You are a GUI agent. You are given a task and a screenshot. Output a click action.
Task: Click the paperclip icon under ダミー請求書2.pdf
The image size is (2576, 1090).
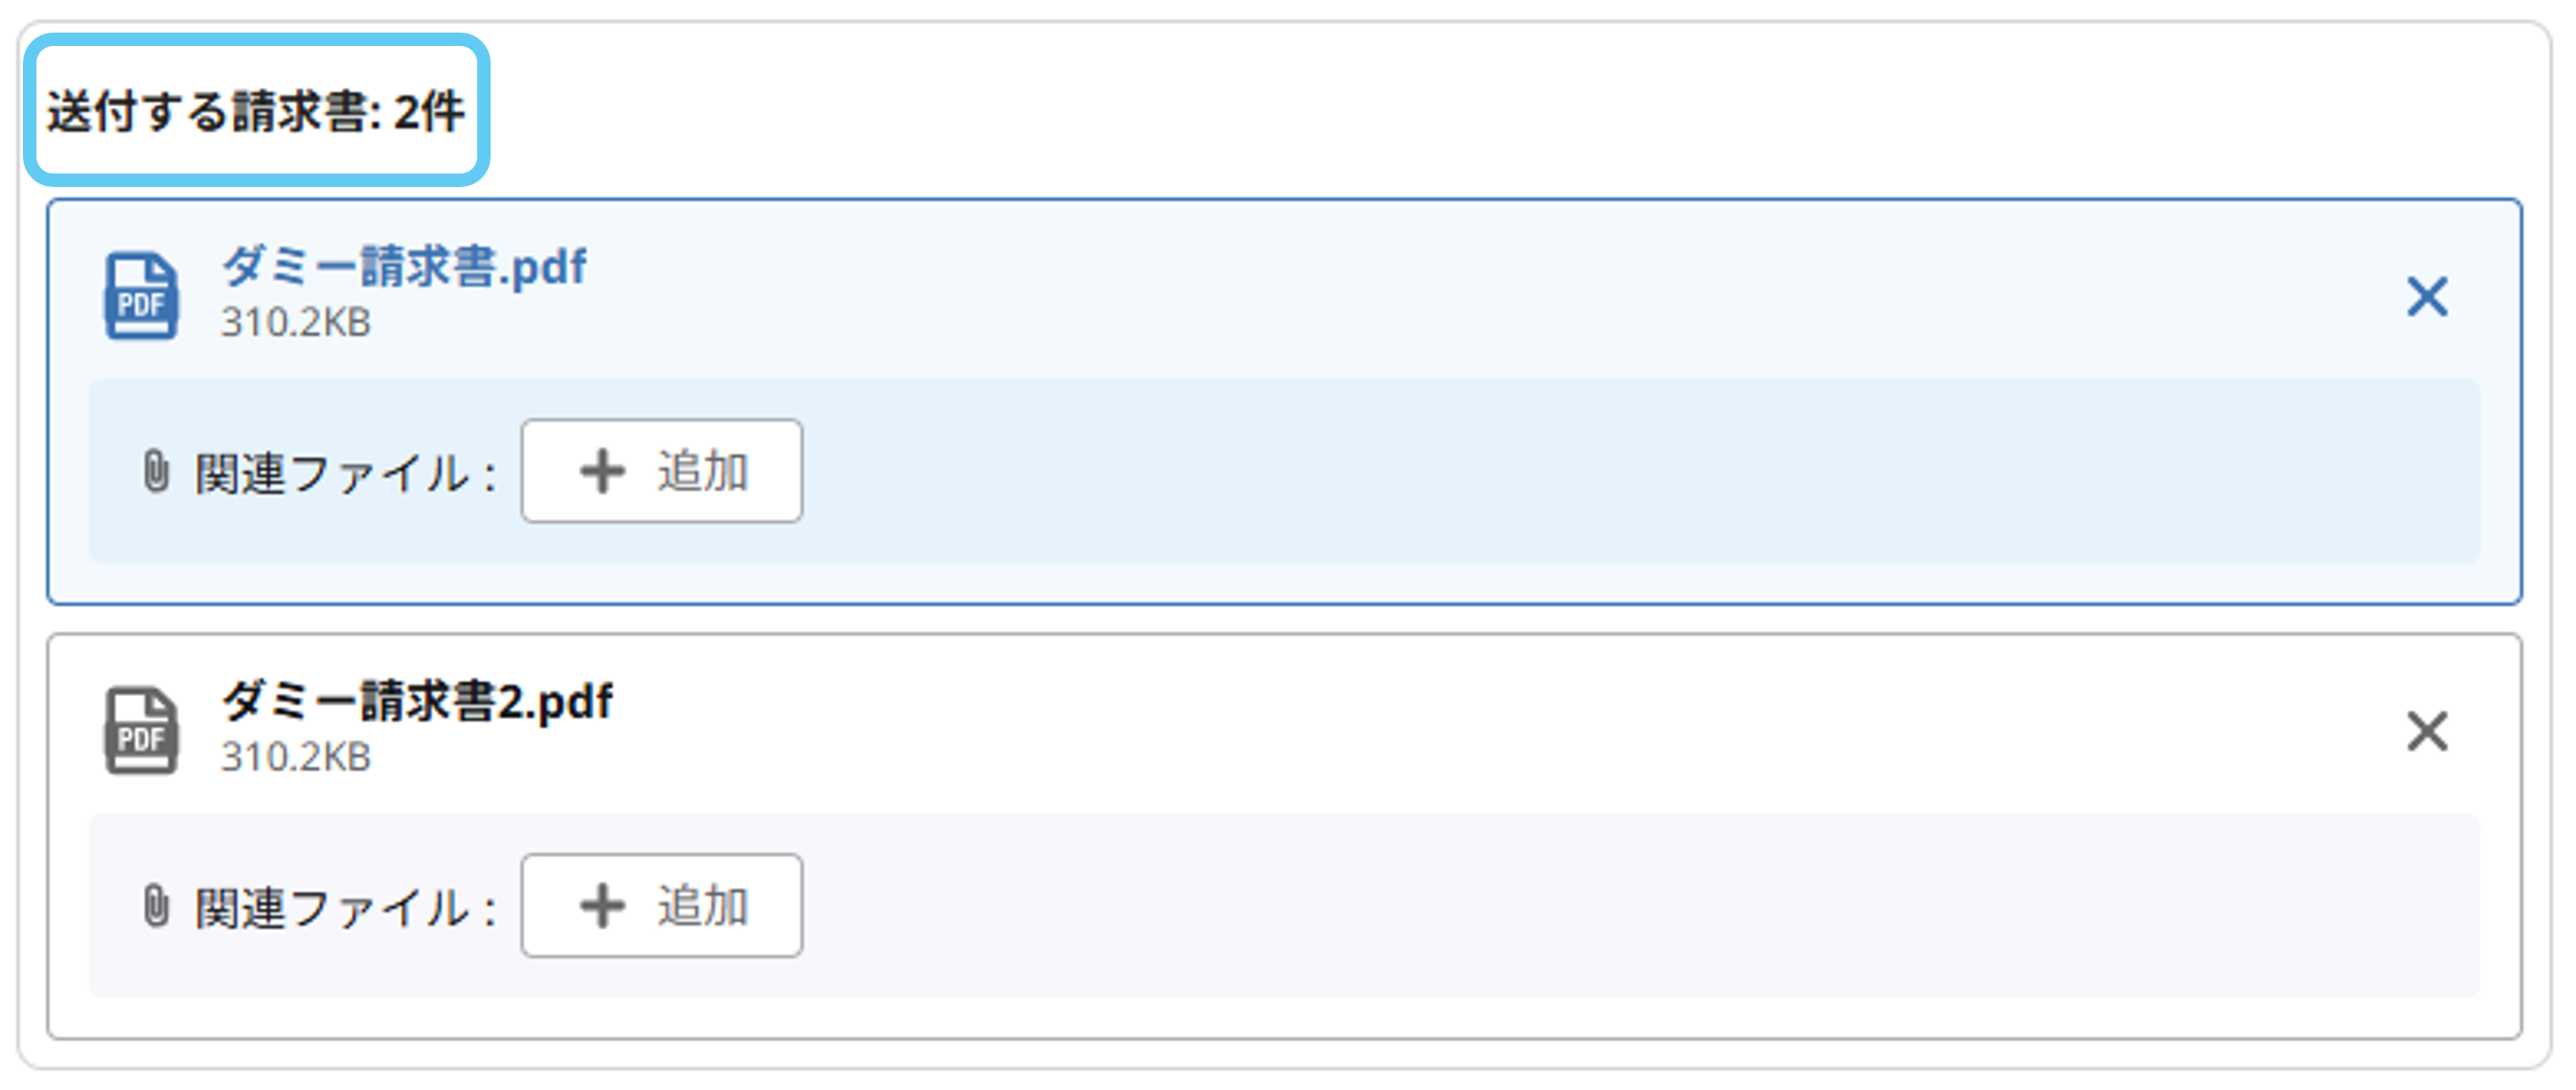(156, 906)
